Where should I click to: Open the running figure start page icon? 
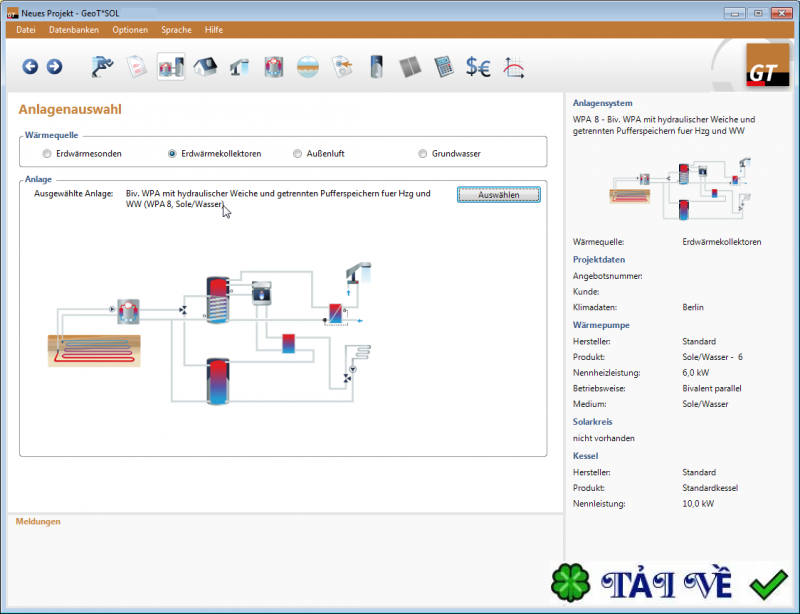click(x=103, y=66)
